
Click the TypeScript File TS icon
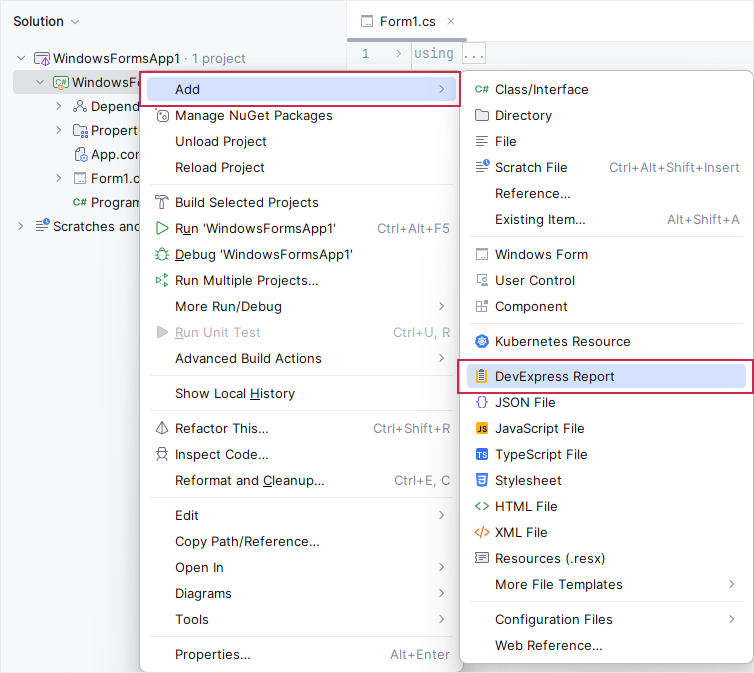[481, 454]
